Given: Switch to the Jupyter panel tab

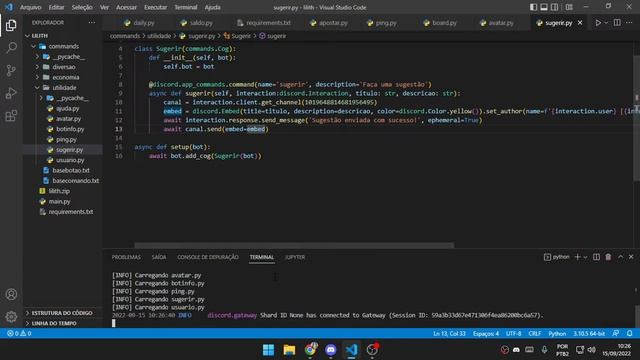Looking at the screenshot, I should (x=295, y=257).
